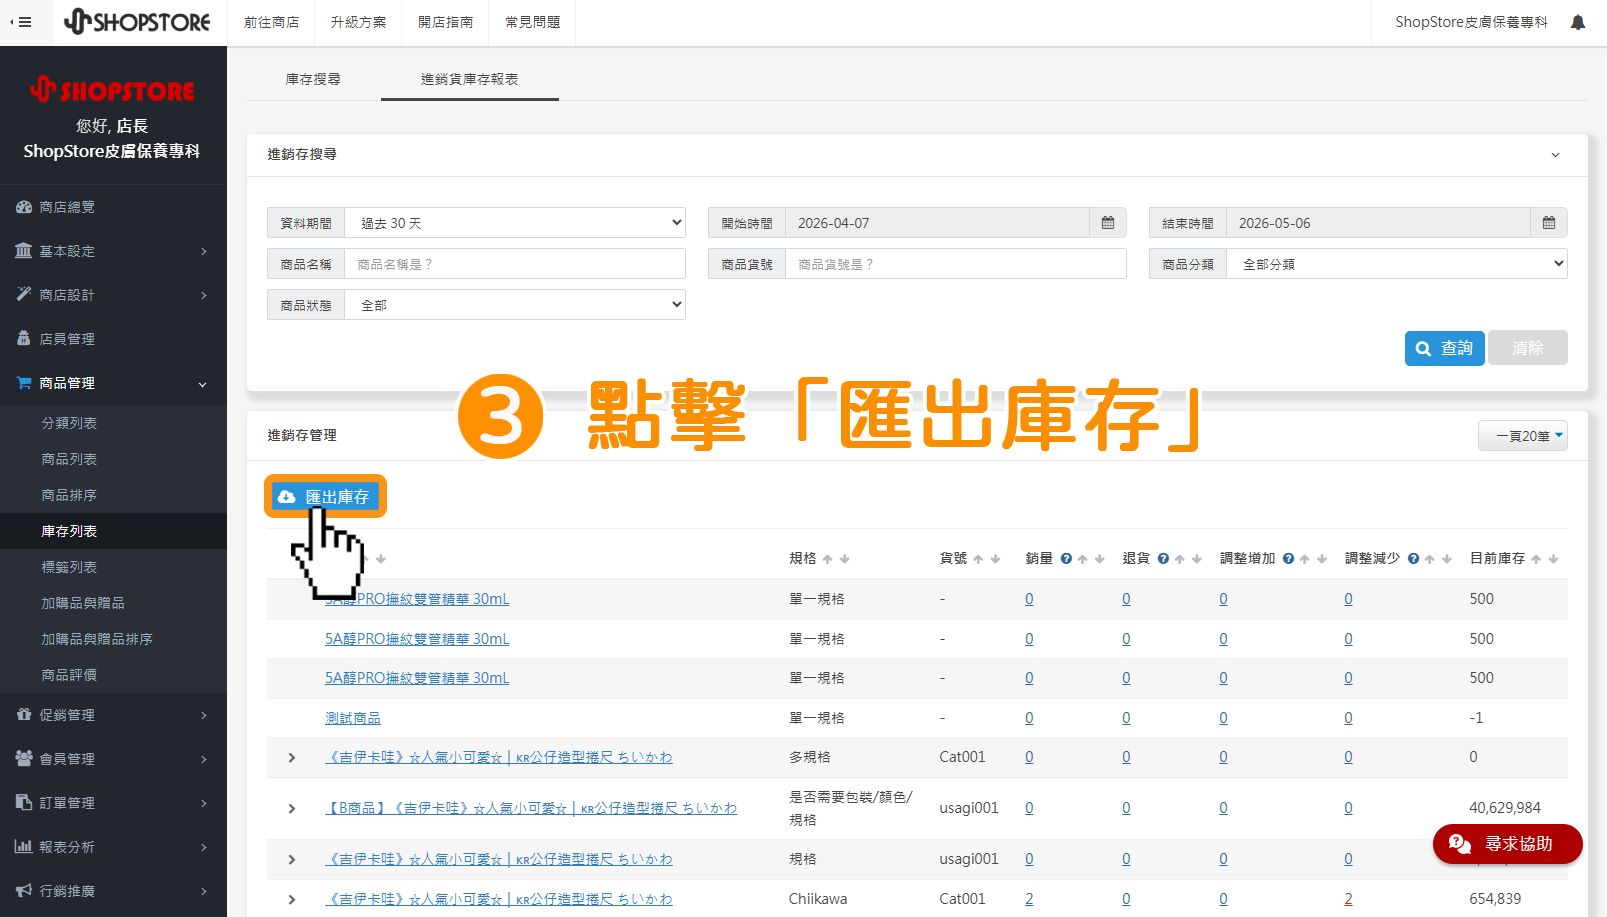The width and height of the screenshot is (1607, 917).
Task: Expand the 促銷管理 sidebar menu
Action: [113, 715]
